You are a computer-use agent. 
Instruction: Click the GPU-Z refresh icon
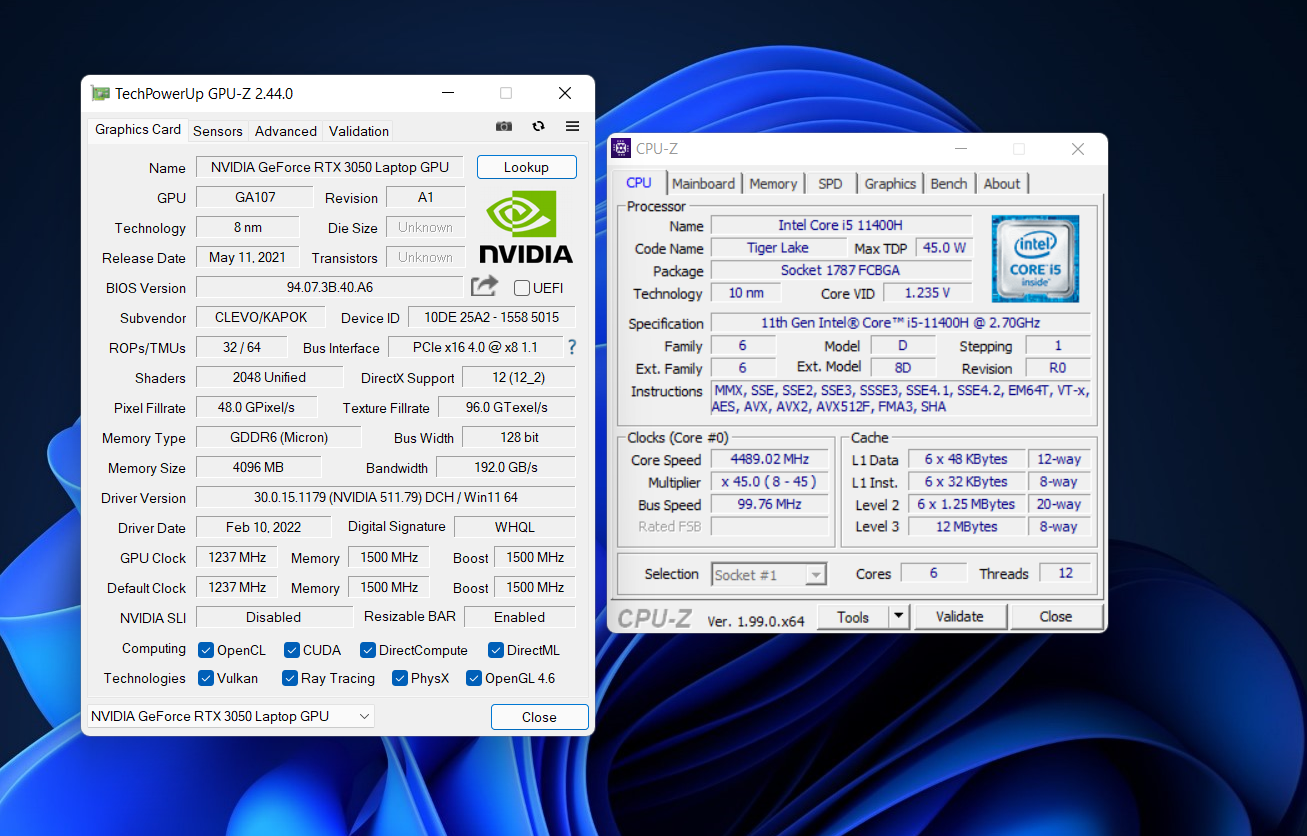(x=538, y=126)
